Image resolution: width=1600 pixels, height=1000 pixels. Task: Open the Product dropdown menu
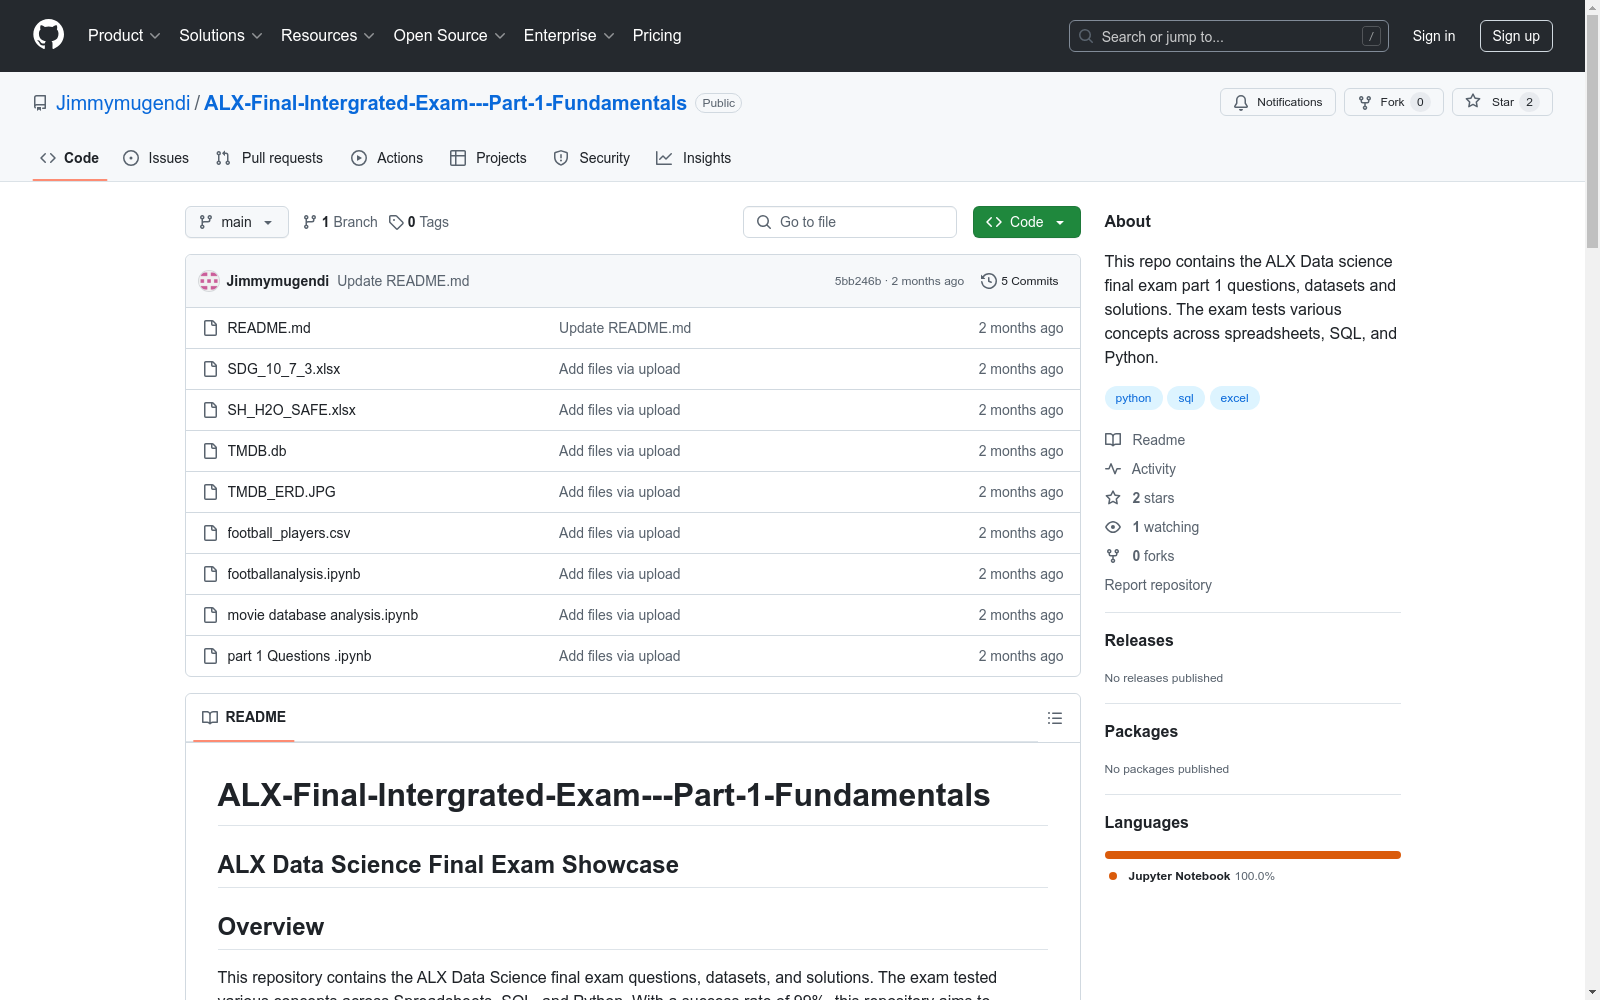point(124,36)
